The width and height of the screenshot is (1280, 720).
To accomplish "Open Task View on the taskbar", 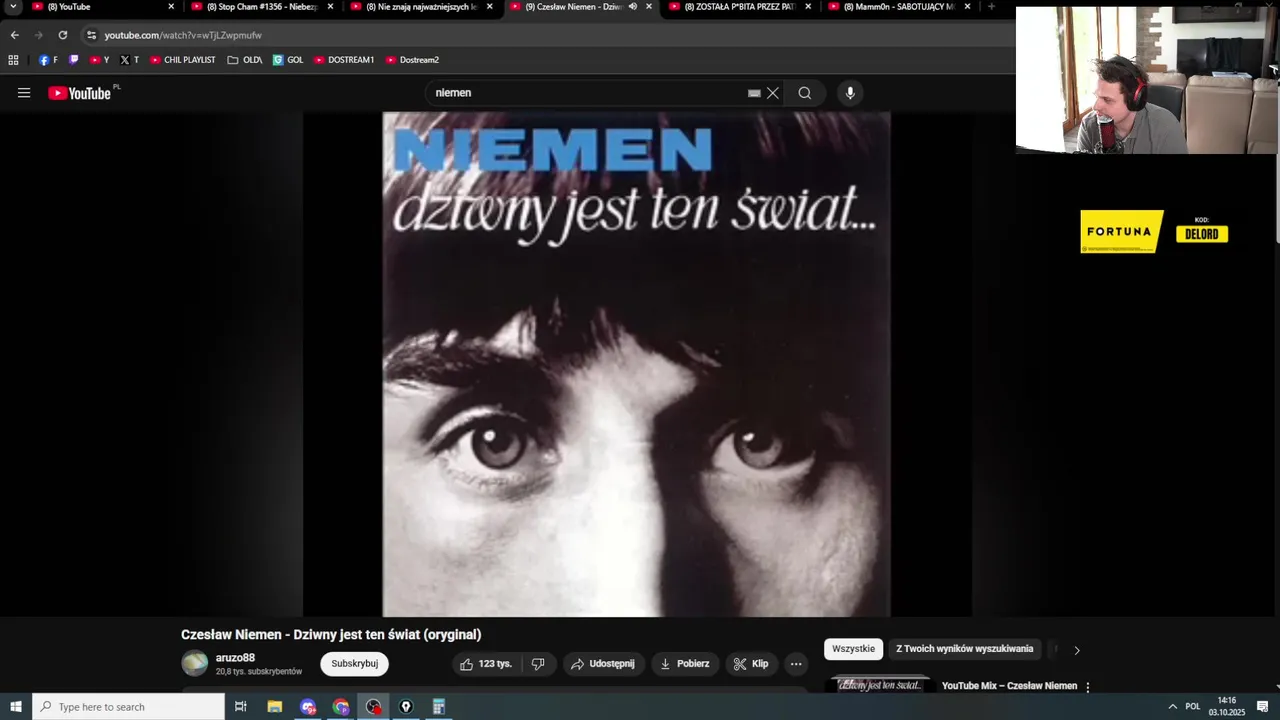I will (x=240, y=706).
